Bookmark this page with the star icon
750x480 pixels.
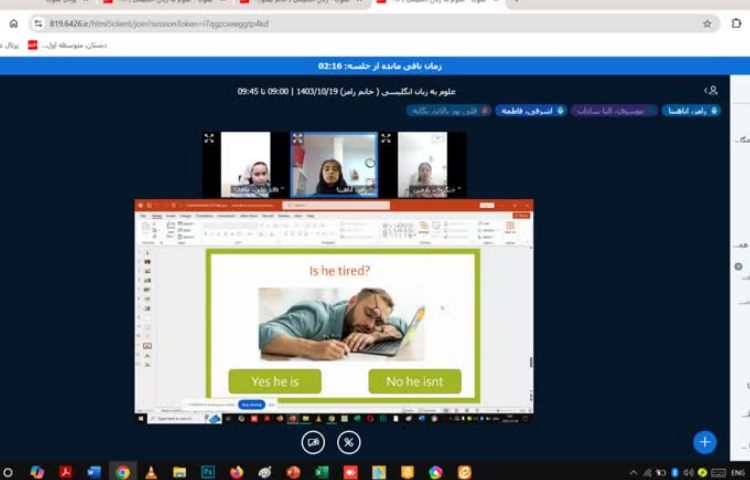pos(707,23)
